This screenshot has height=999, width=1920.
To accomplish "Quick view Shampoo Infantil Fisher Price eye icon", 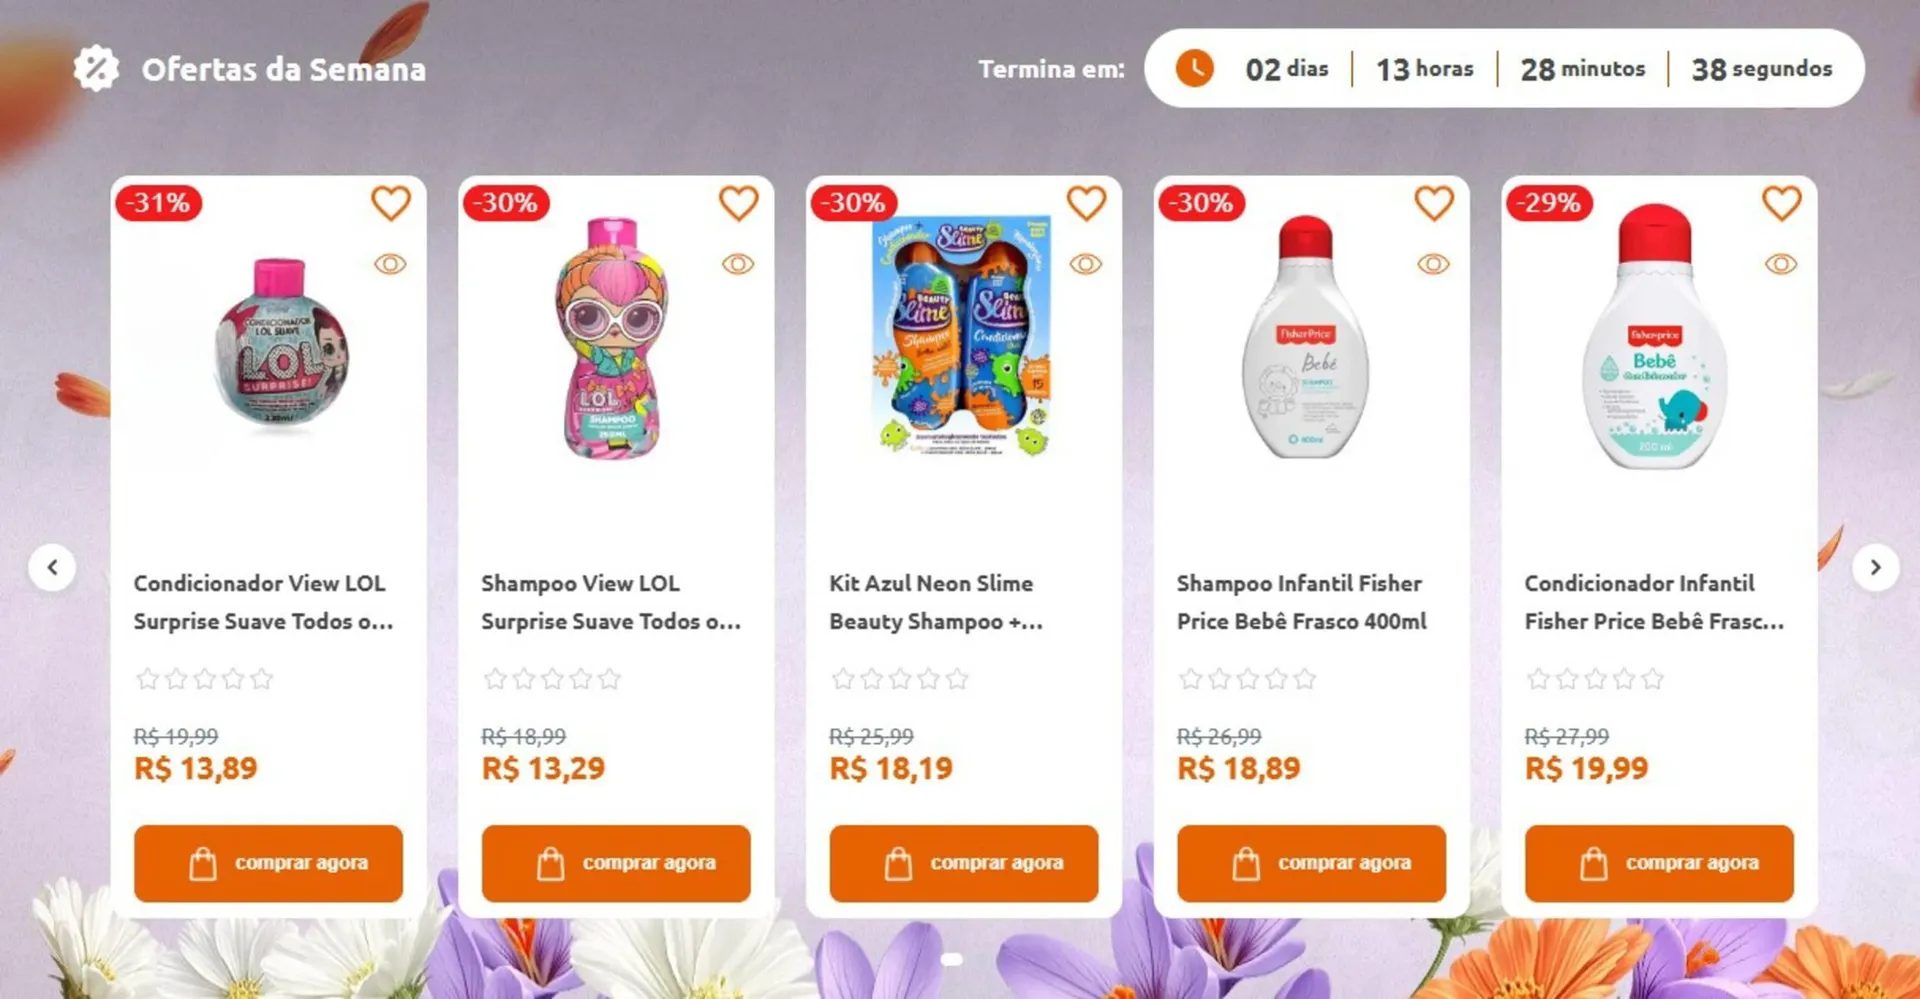I will (x=1433, y=264).
